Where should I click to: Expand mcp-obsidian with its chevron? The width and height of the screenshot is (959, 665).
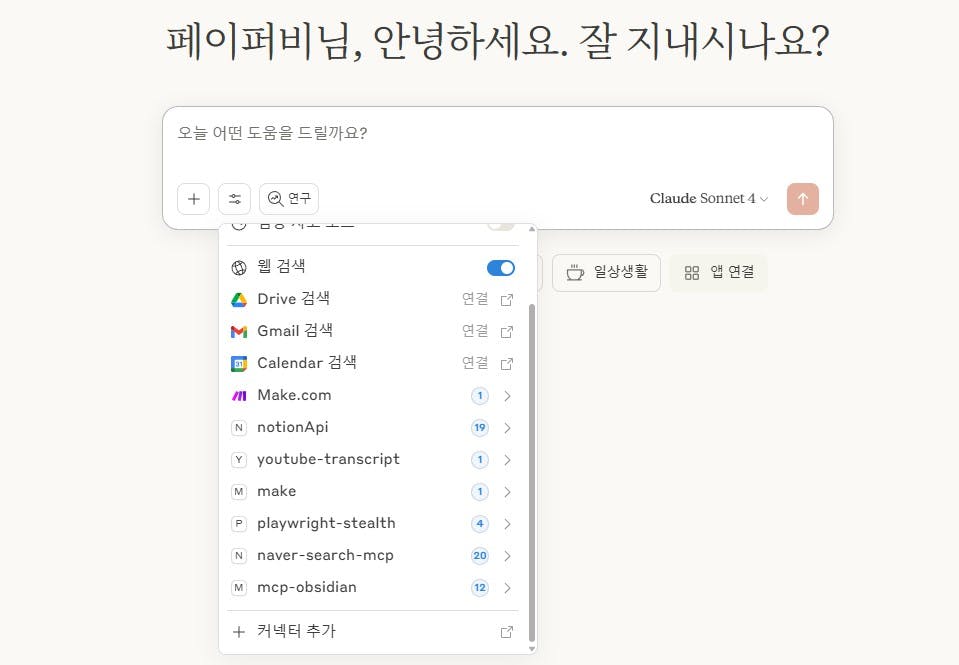tap(507, 588)
